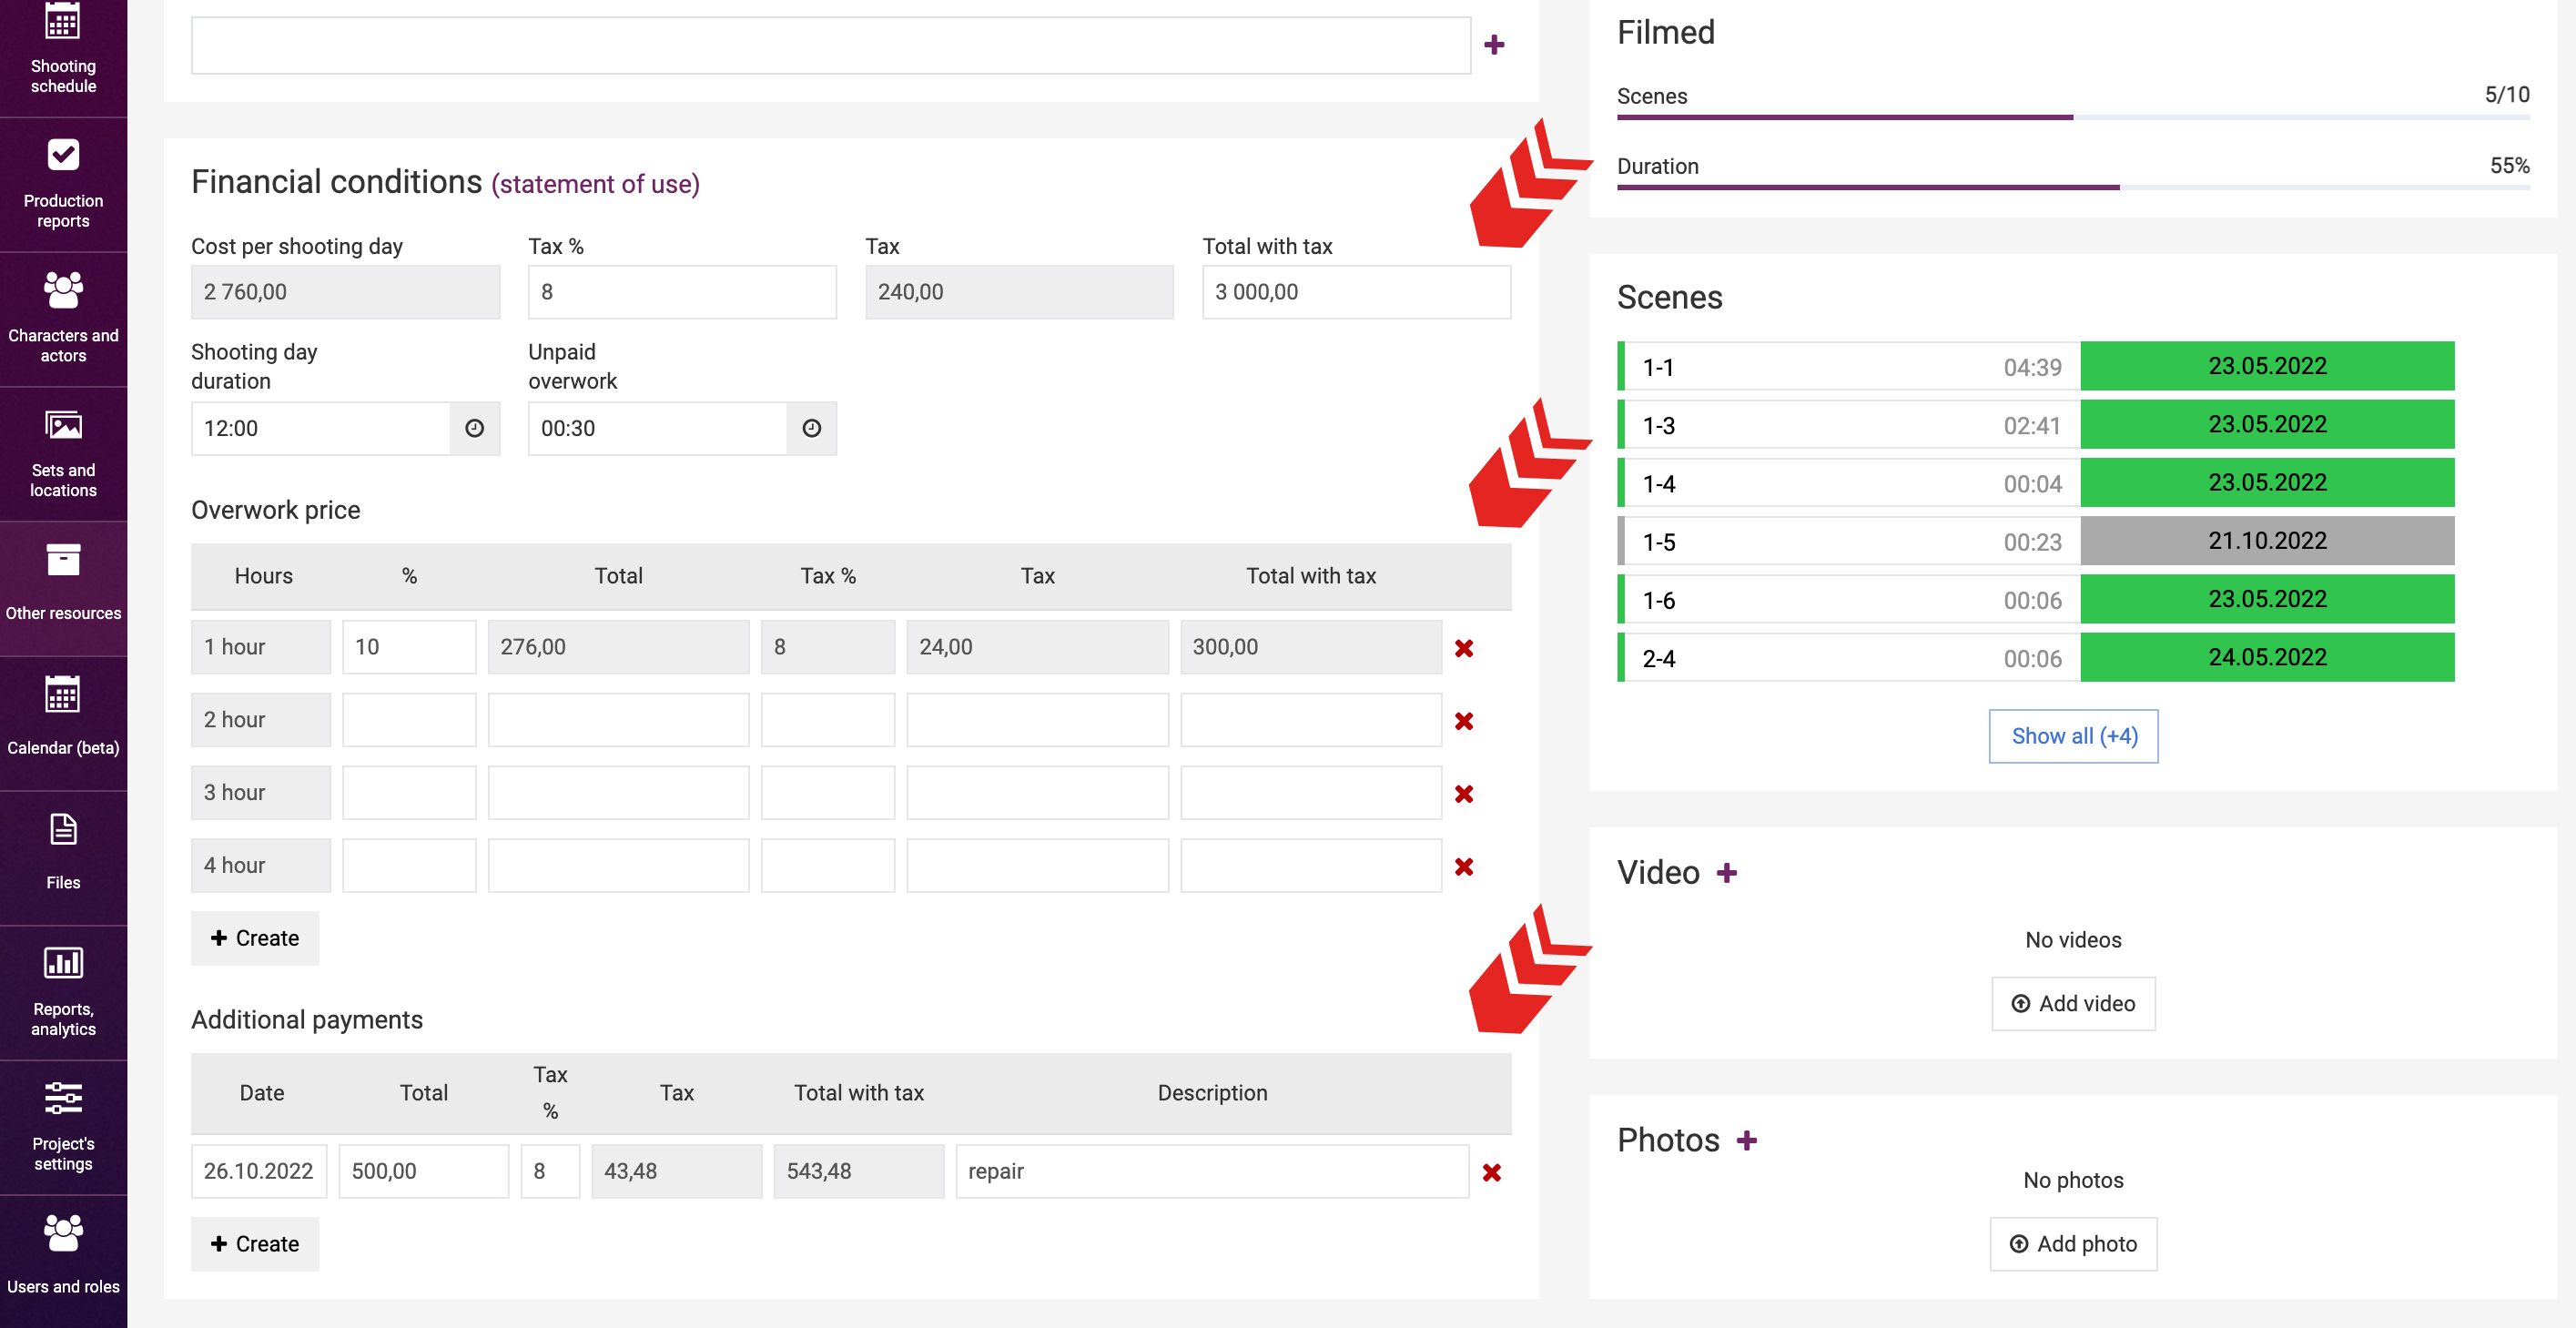Open scene 1-6 in Scenes list

1850,600
